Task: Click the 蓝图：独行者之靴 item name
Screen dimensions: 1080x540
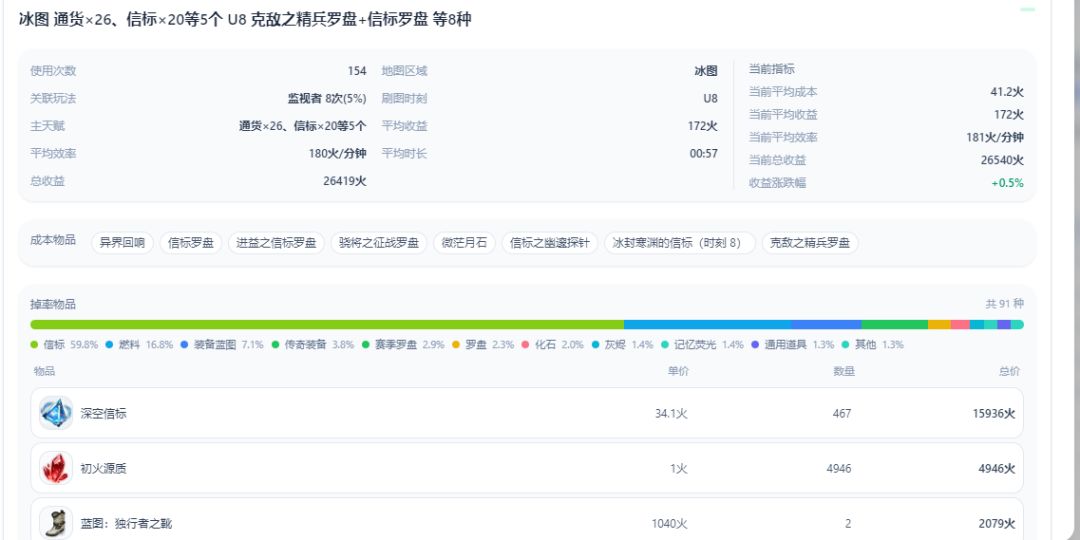Action: (x=126, y=524)
